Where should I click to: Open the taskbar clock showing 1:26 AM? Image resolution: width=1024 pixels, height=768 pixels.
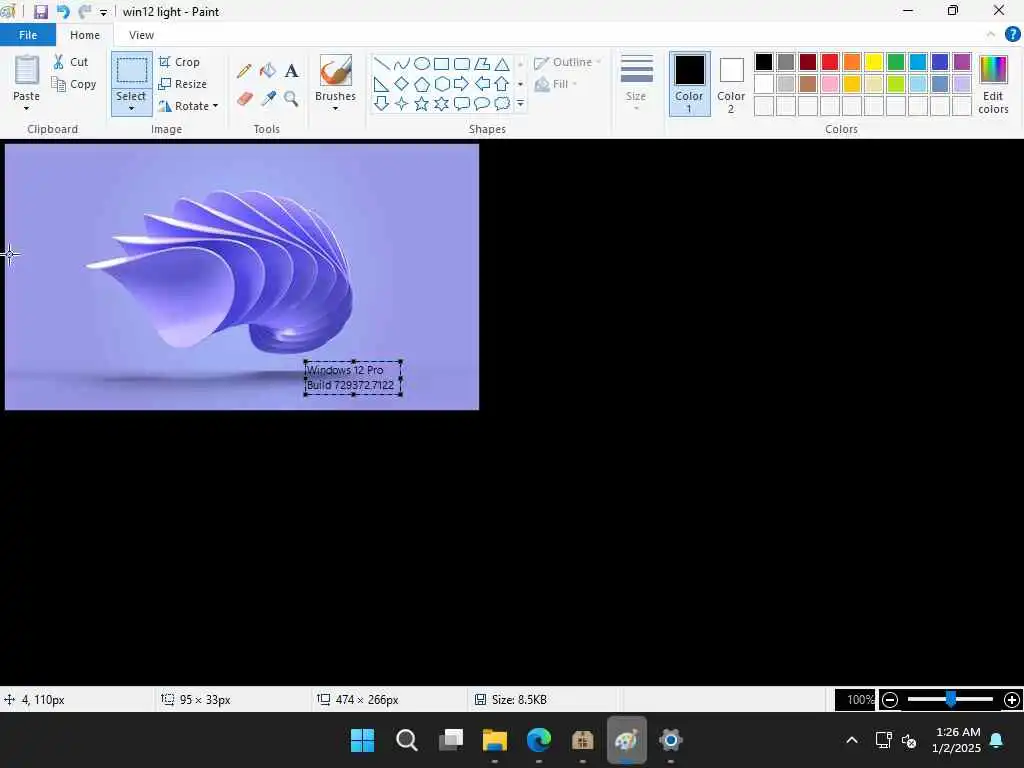(957, 740)
